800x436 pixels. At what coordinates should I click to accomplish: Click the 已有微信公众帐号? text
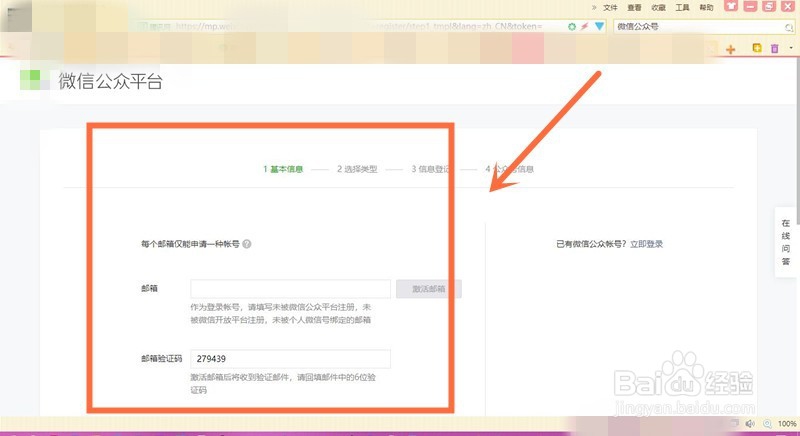coord(592,244)
